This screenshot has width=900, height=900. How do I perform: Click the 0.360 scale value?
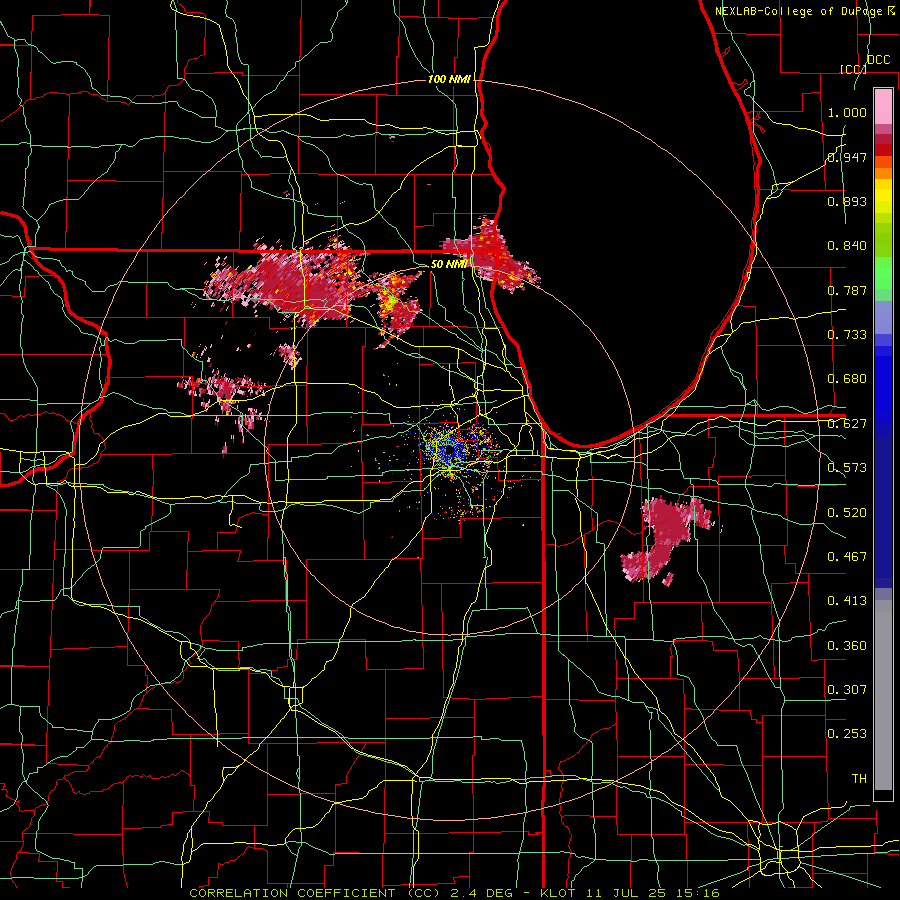847,646
